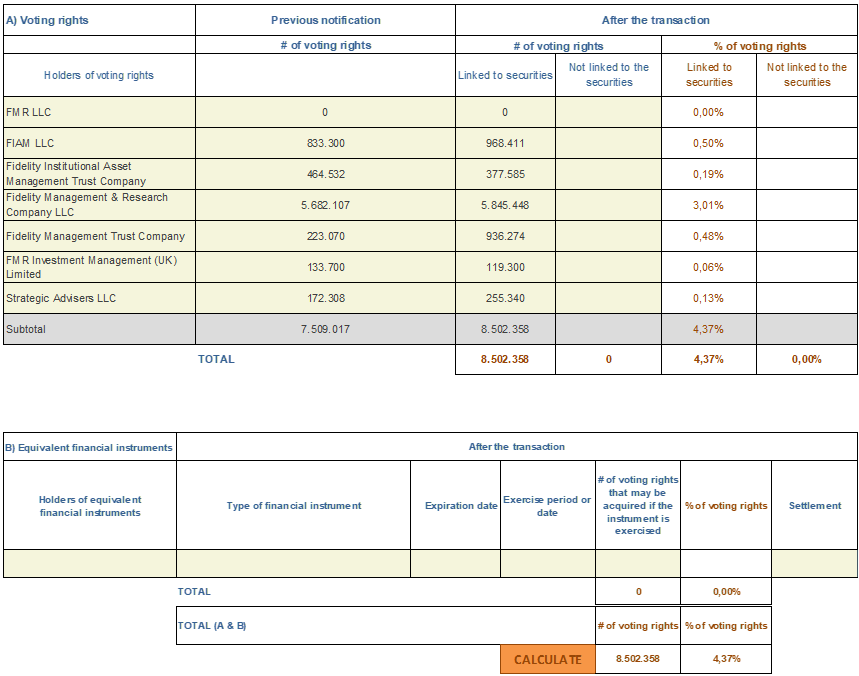The width and height of the screenshot is (859, 676).
Task: Click the 0,06% voting rights cell
Action: point(709,267)
